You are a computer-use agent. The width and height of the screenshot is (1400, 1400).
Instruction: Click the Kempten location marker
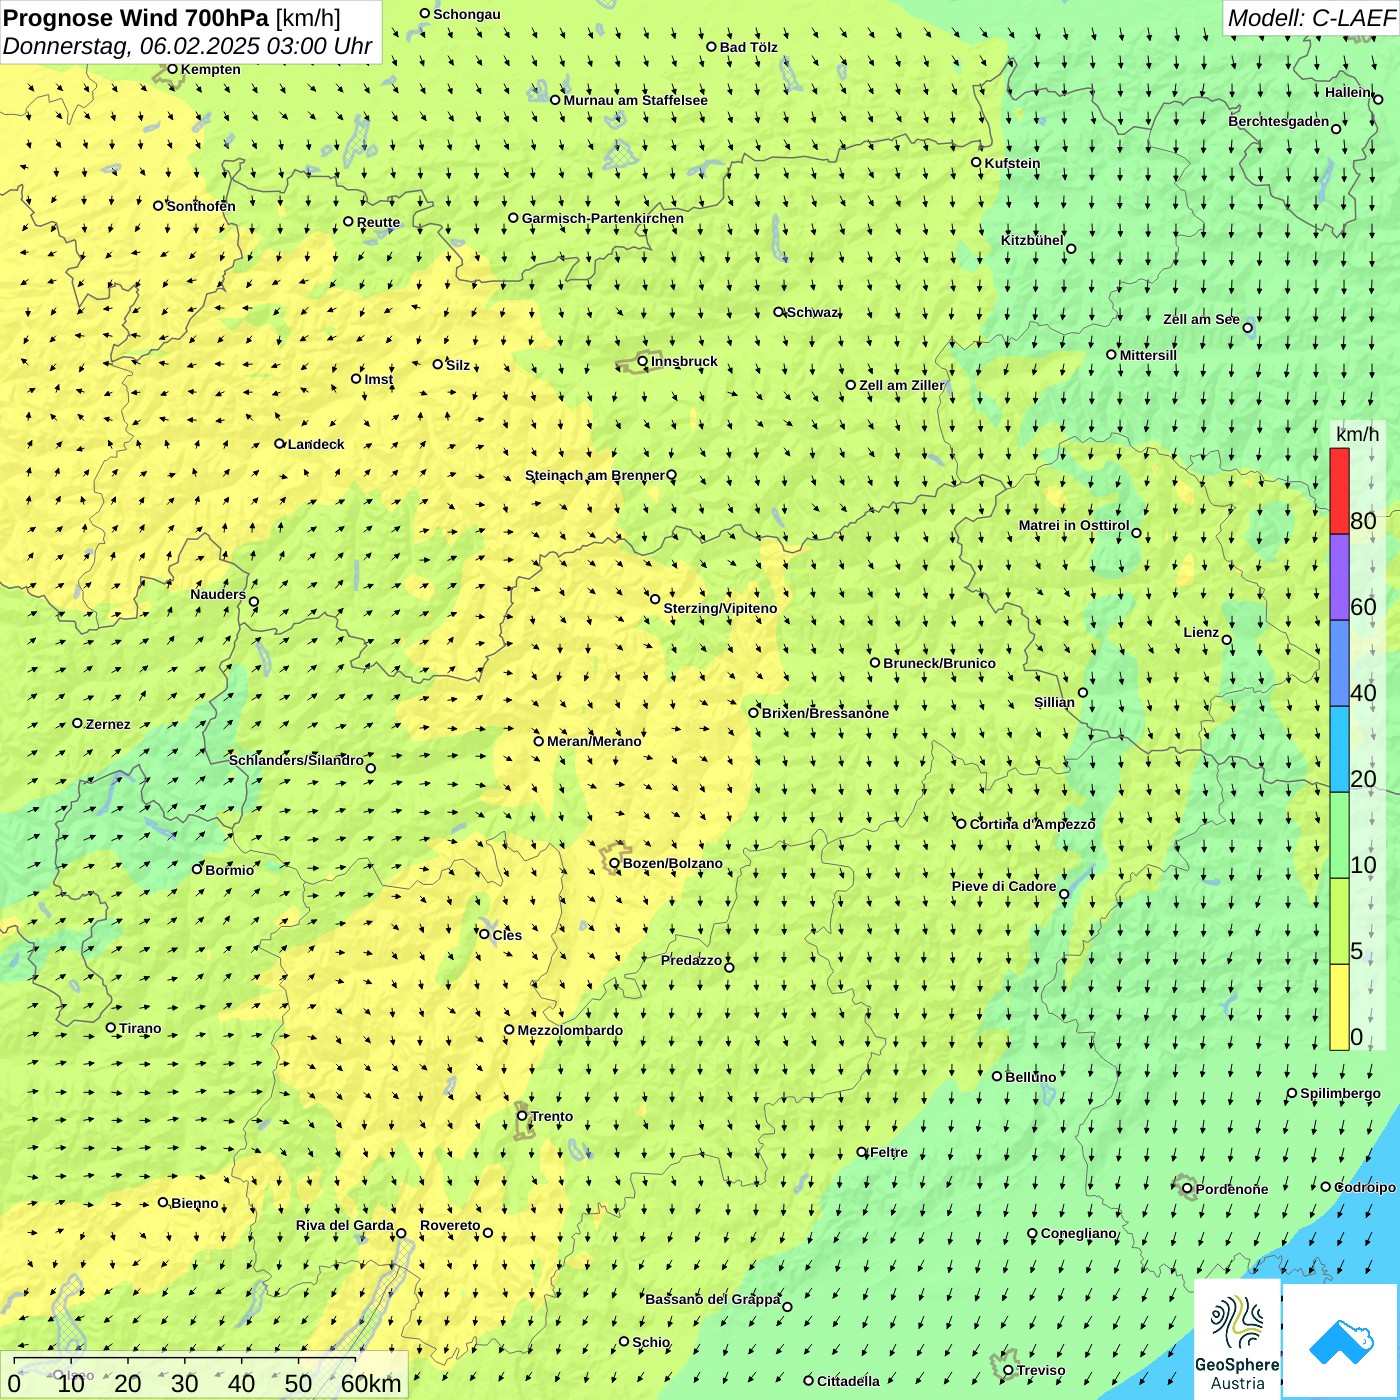tap(172, 69)
